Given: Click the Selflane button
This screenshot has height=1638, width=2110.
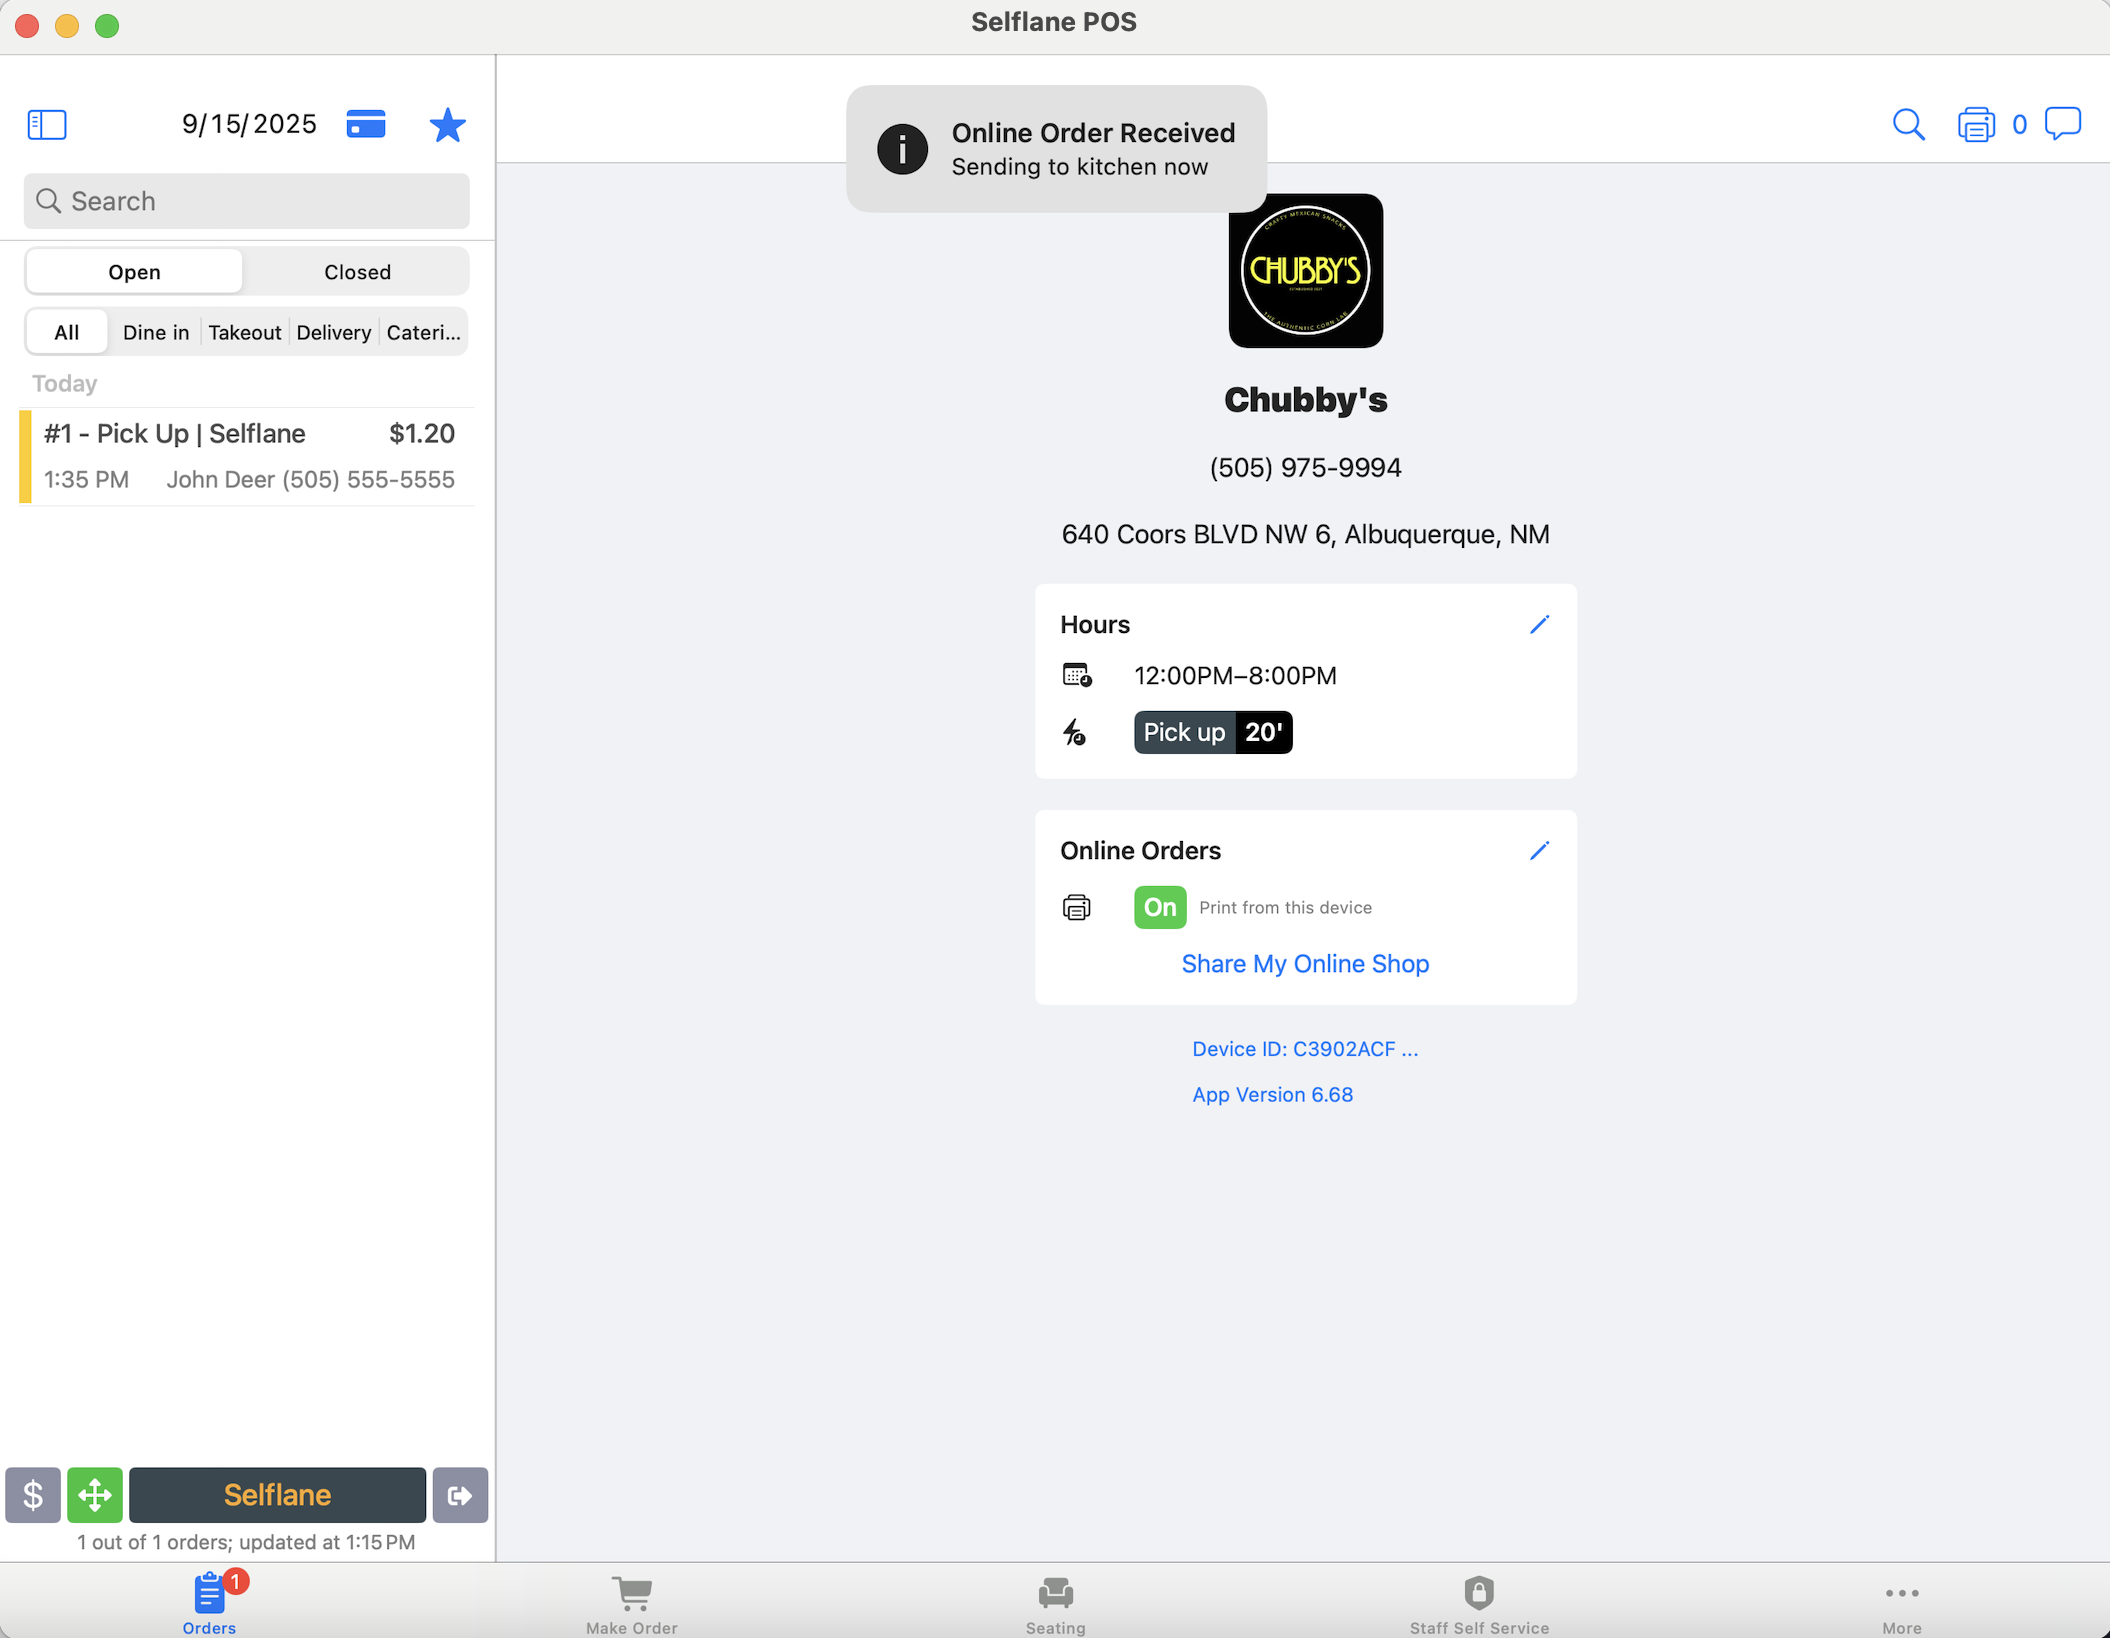Looking at the screenshot, I should point(277,1494).
